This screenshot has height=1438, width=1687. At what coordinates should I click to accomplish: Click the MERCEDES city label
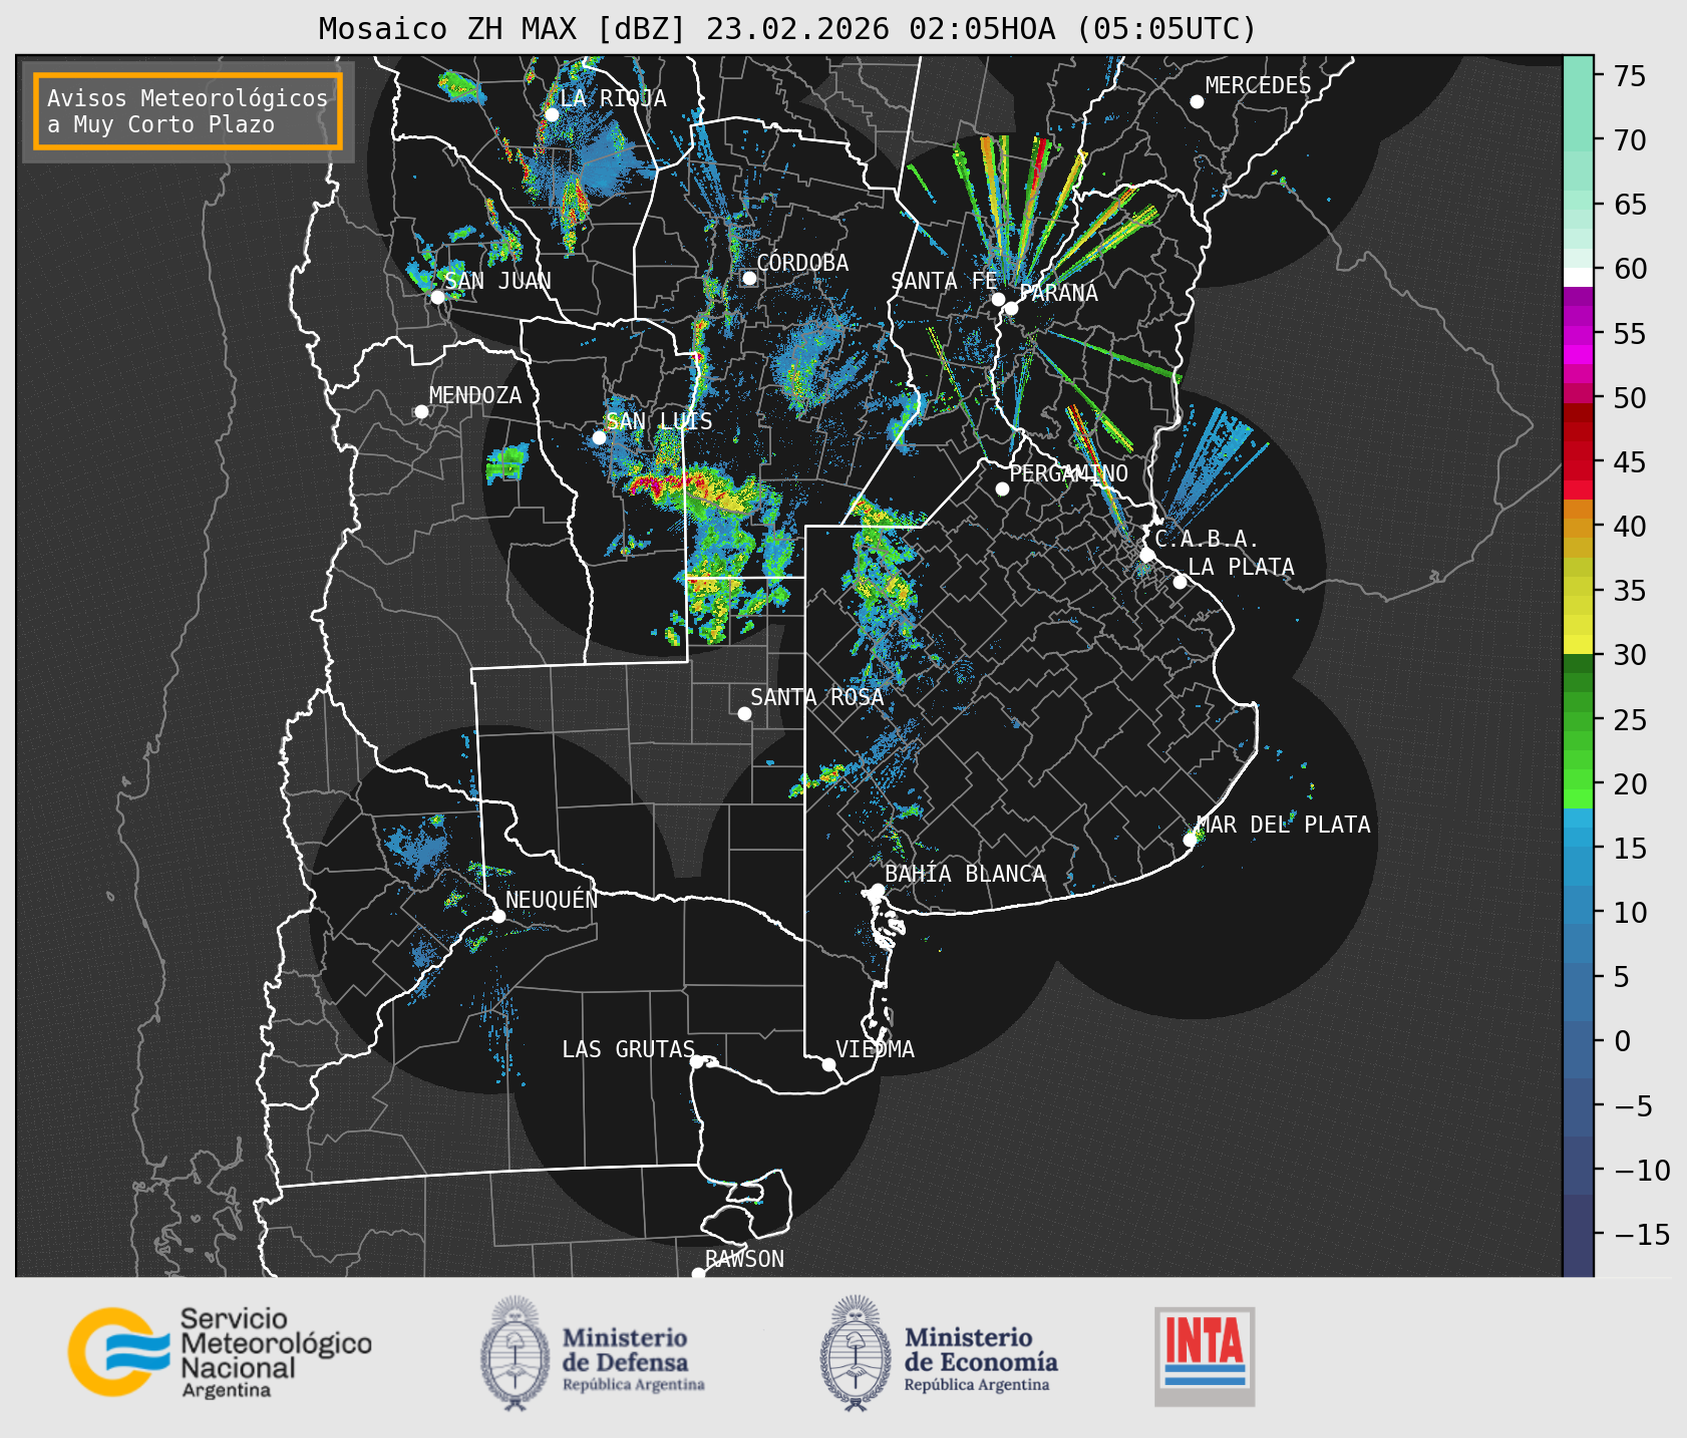point(1258,86)
